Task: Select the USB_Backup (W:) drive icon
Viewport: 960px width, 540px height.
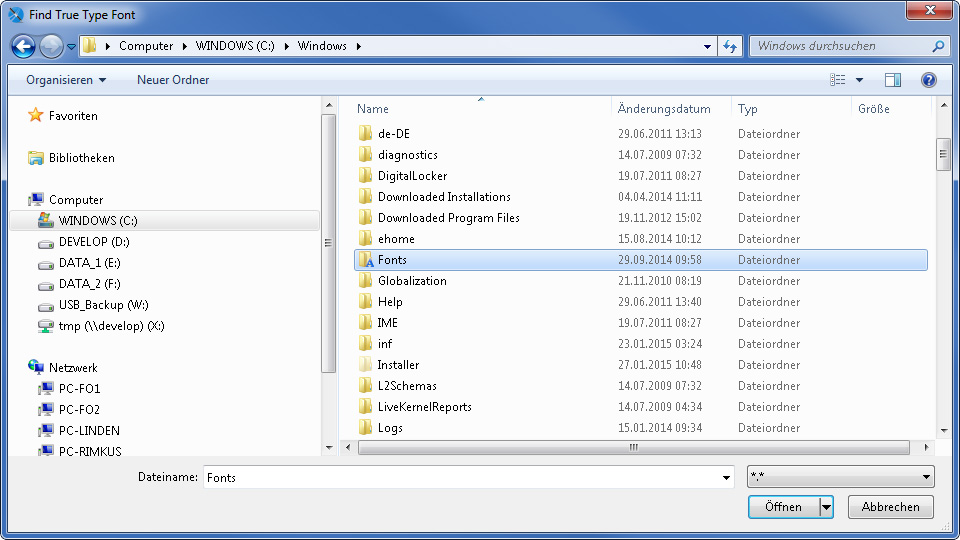Action: tap(45, 305)
